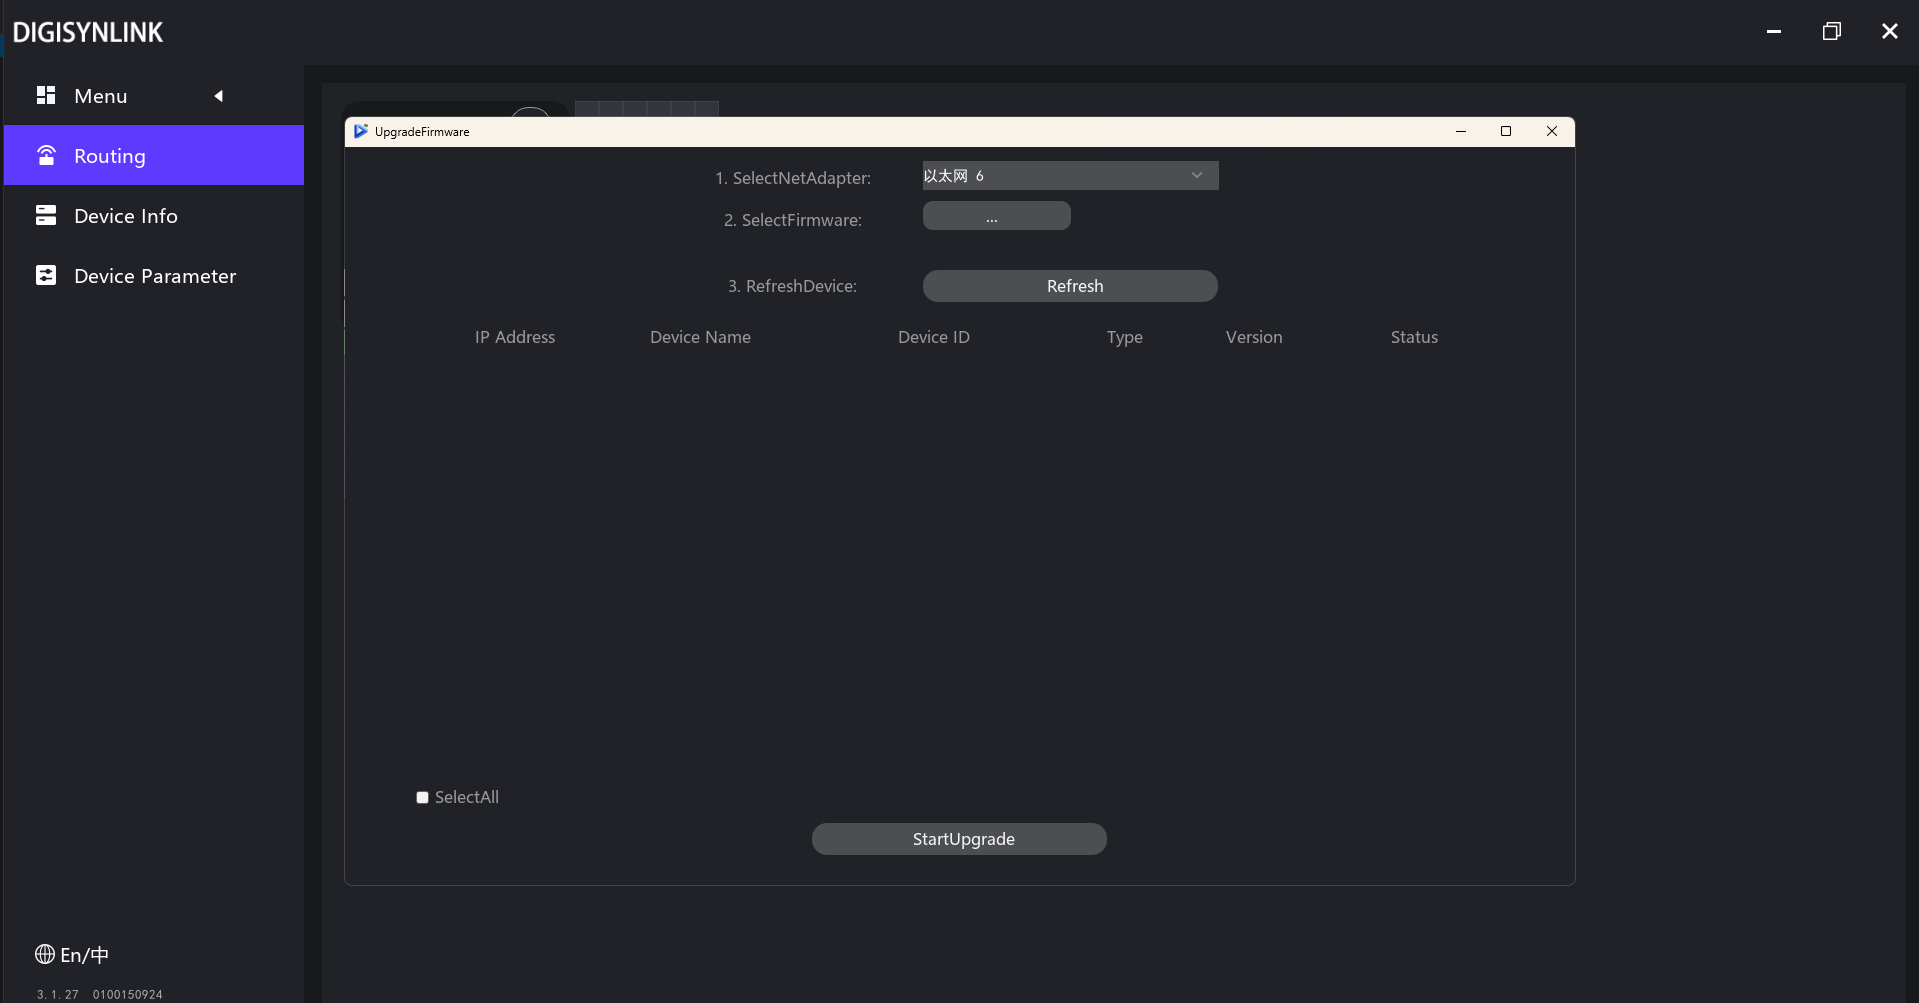1919x1003 pixels.
Task: Click the net adapter dropdown chevron
Action: [x=1197, y=175]
